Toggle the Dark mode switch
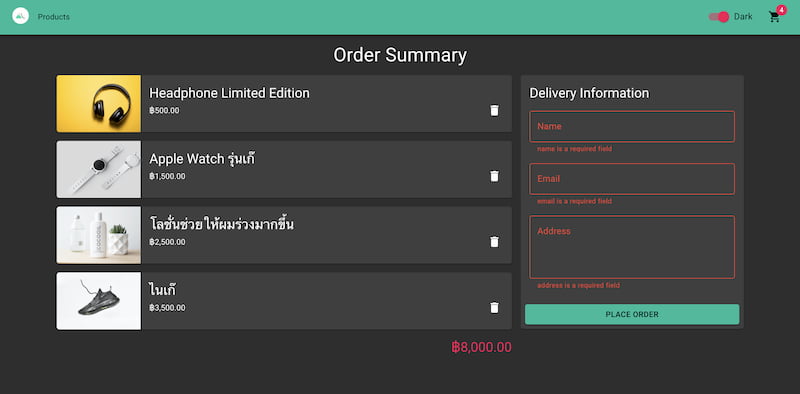This screenshot has width=800, height=394. 719,17
